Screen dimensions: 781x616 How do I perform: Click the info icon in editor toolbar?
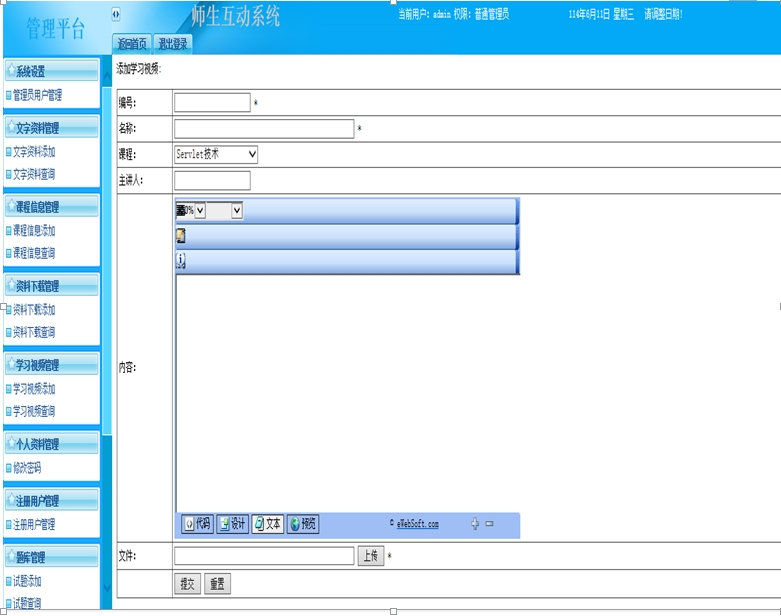[181, 260]
